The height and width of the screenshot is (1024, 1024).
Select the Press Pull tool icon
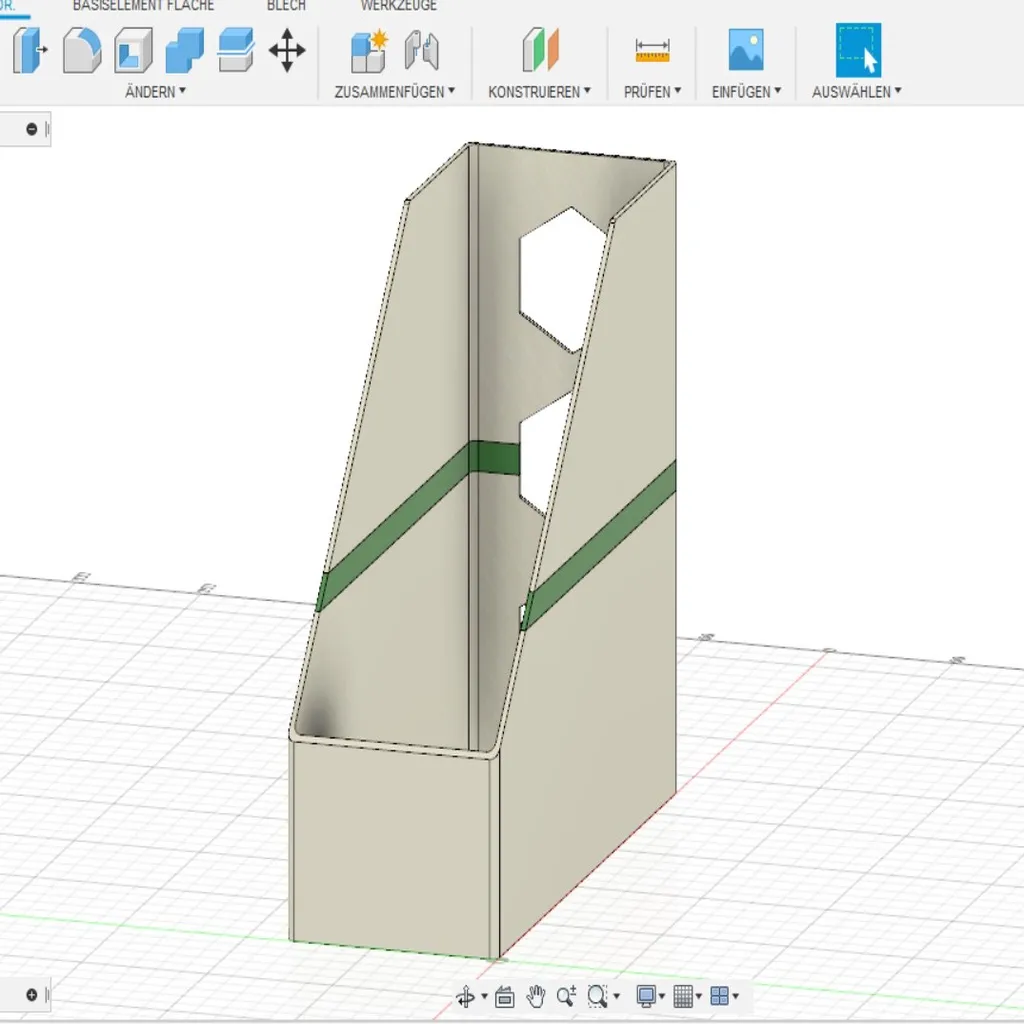28,49
